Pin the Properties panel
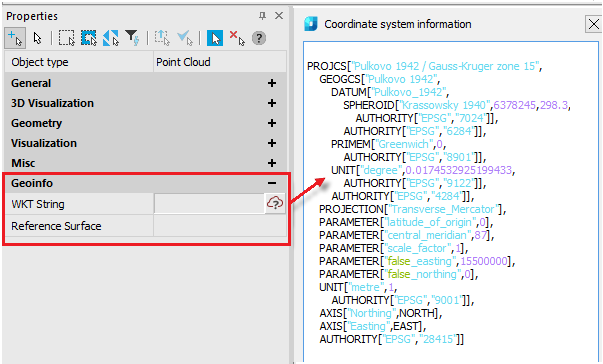 click(262, 16)
